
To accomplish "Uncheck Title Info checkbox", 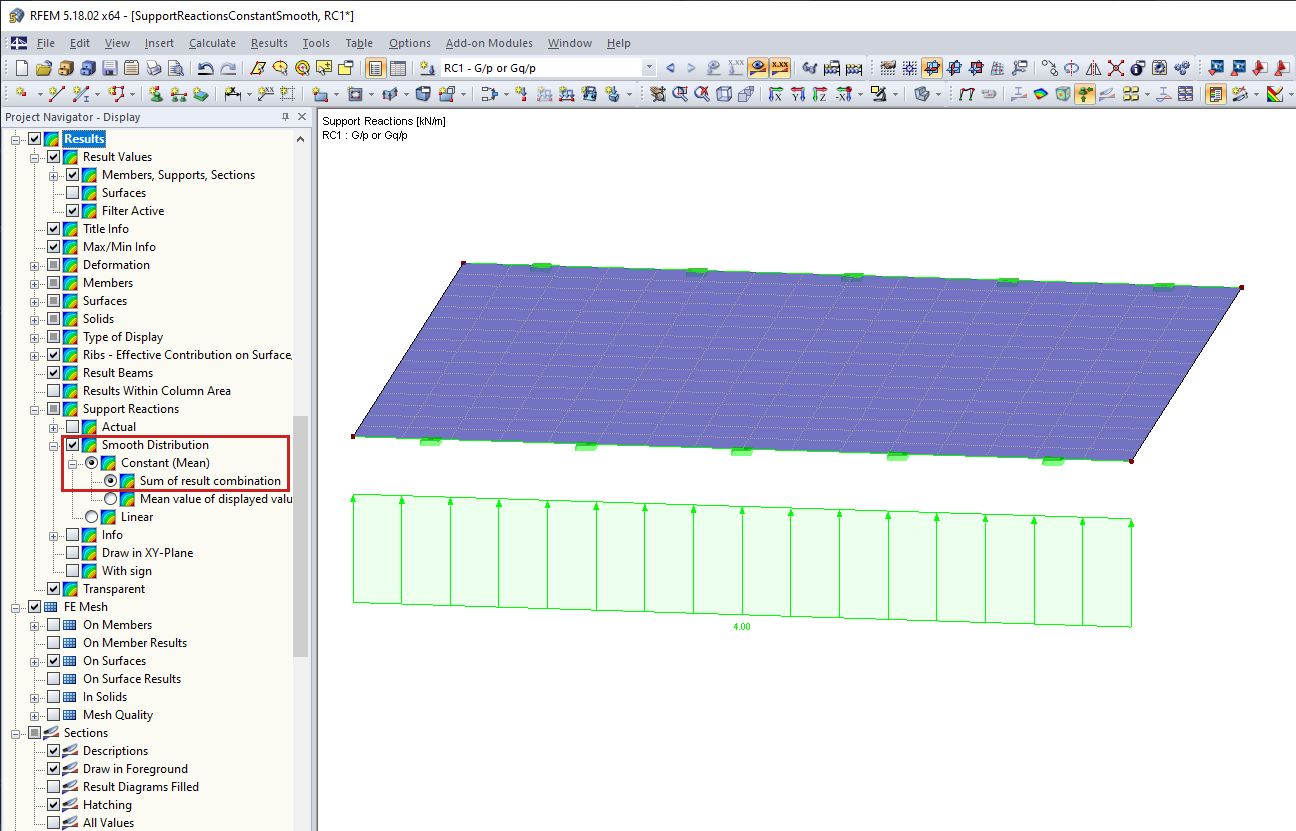I will (53, 229).
